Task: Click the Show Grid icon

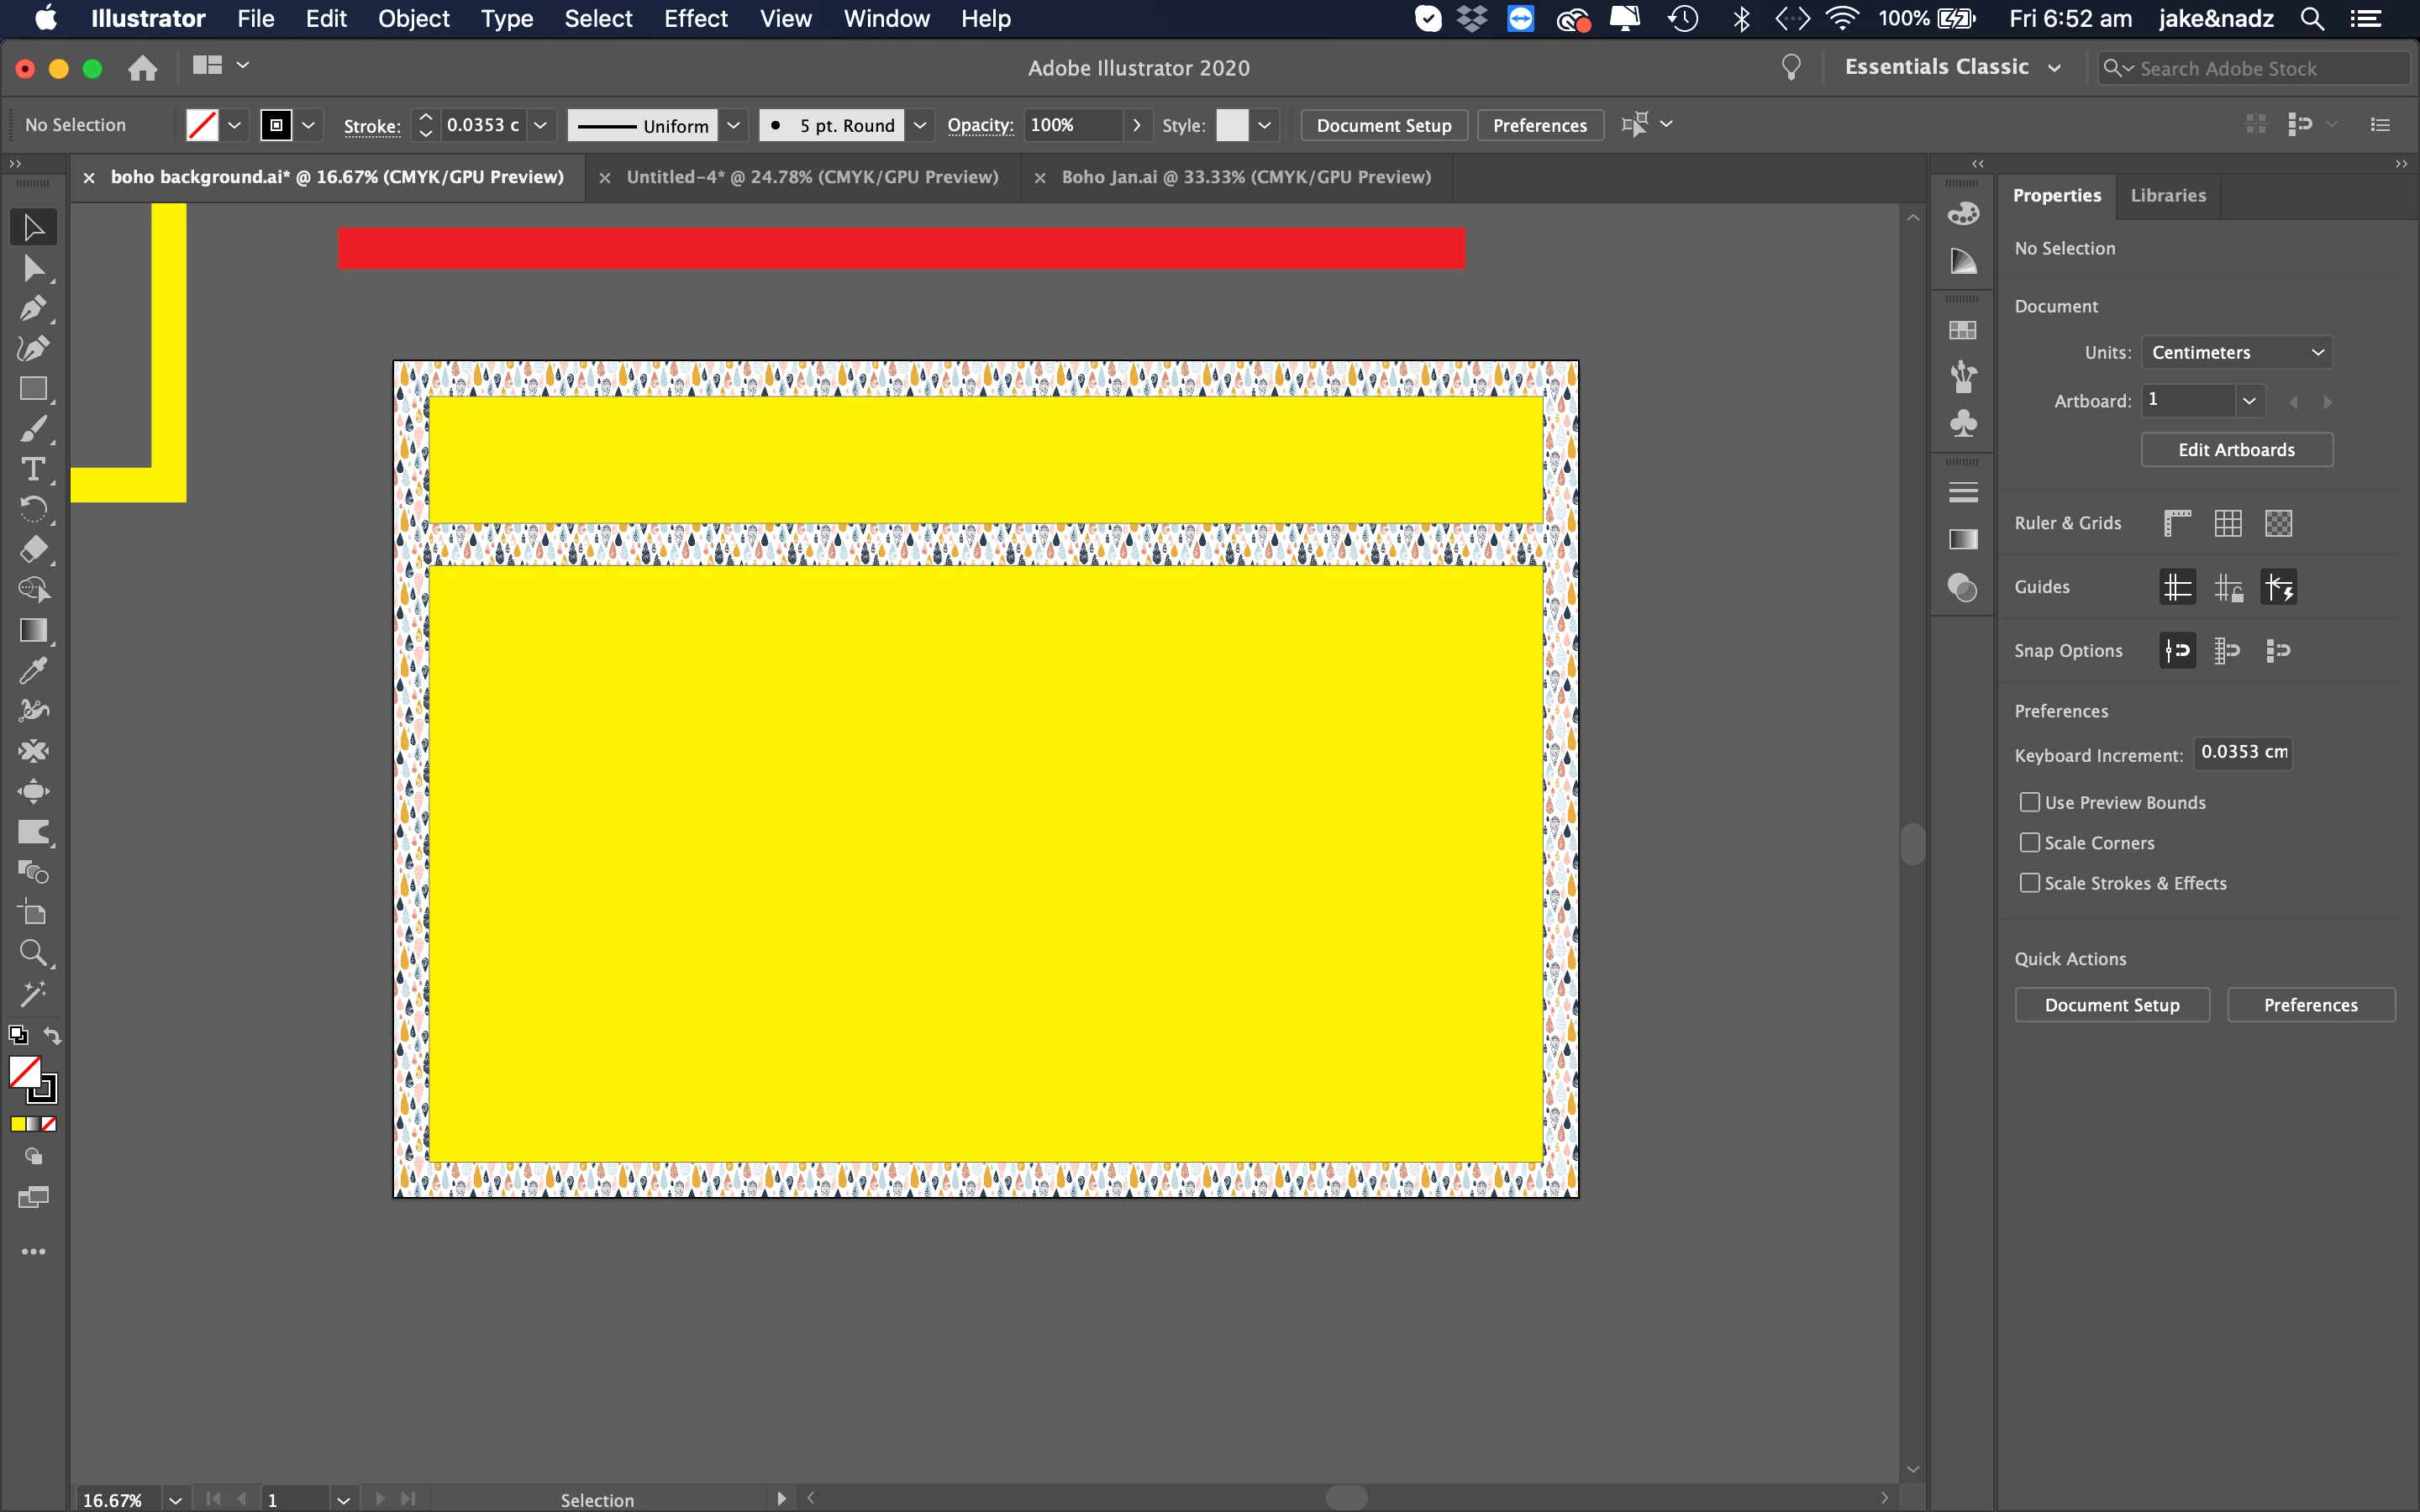Action: click(2228, 523)
